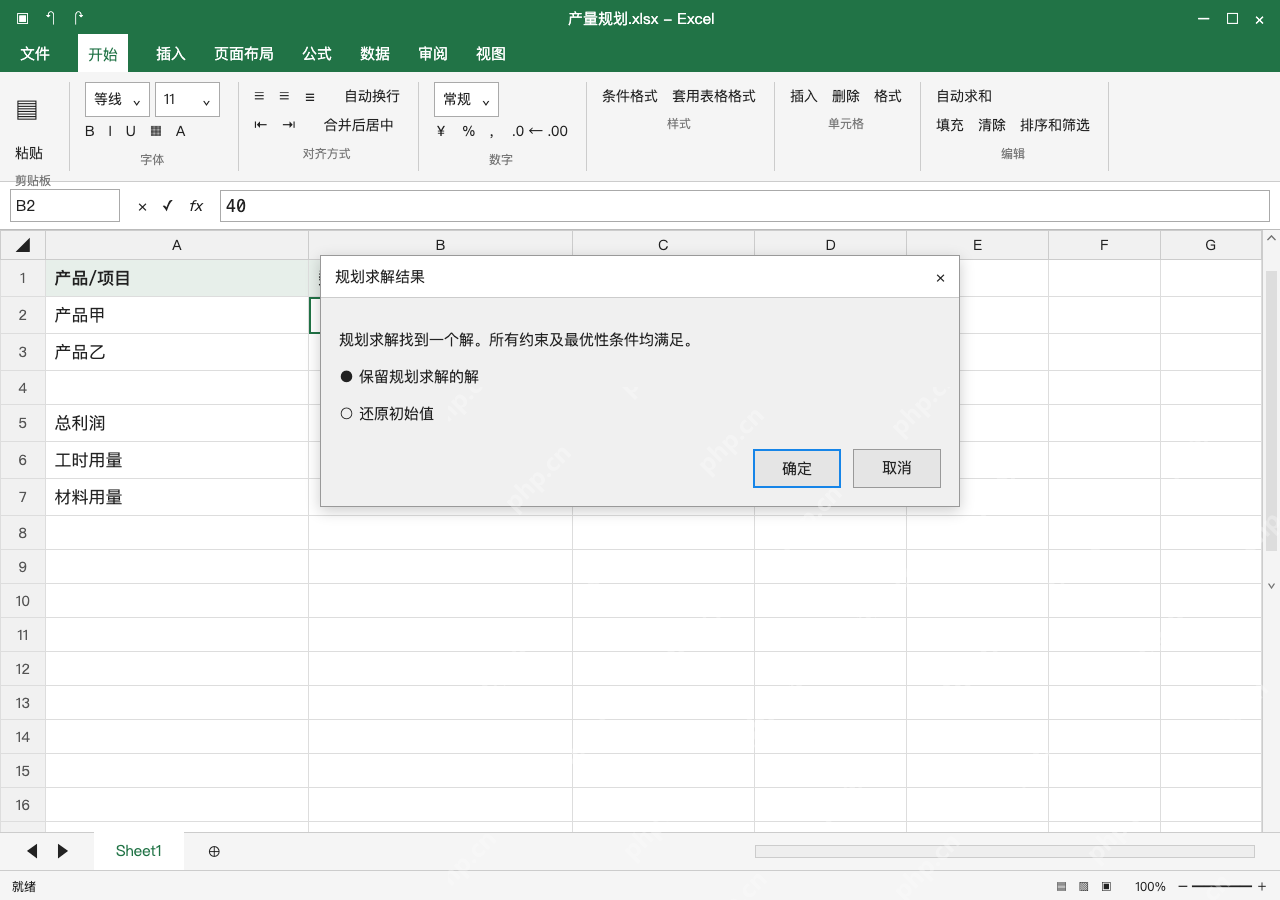Image resolution: width=1280 pixels, height=900 pixels.
Task: Open the 等线 font name dropdown
Action: pyautogui.click(x=117, y=100)
